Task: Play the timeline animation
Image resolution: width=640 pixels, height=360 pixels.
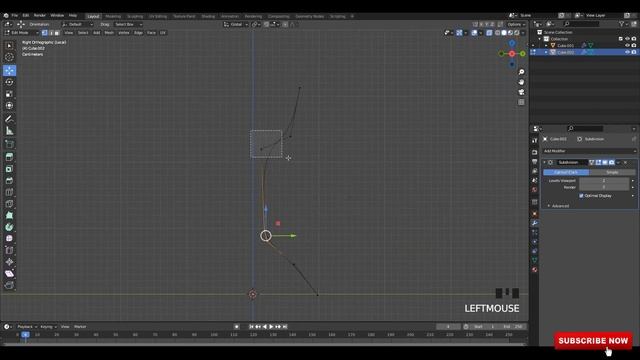Action: click(x=271, y=327)
